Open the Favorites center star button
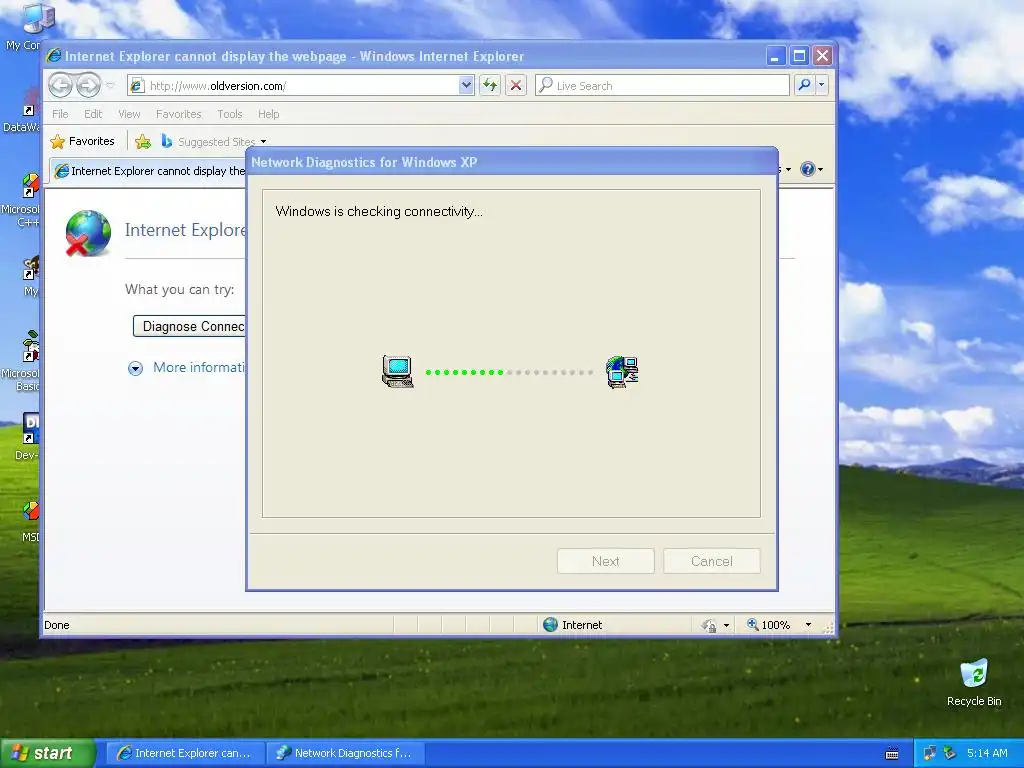Screen dimensions: 1024x768 [82, 141]
